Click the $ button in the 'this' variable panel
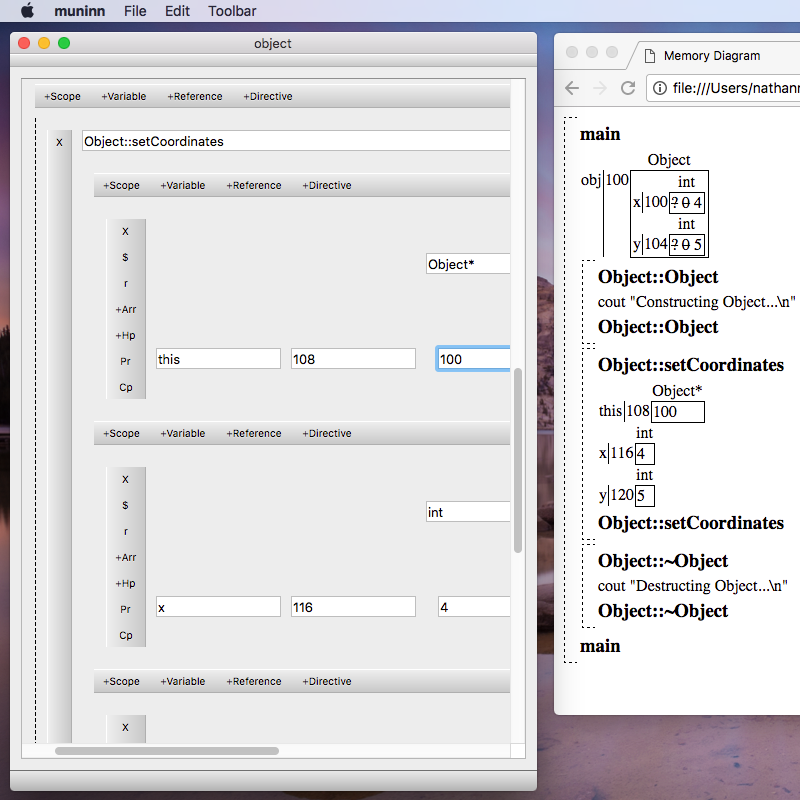The width and height of the screenshot is (800, 800). click(125, 257)
